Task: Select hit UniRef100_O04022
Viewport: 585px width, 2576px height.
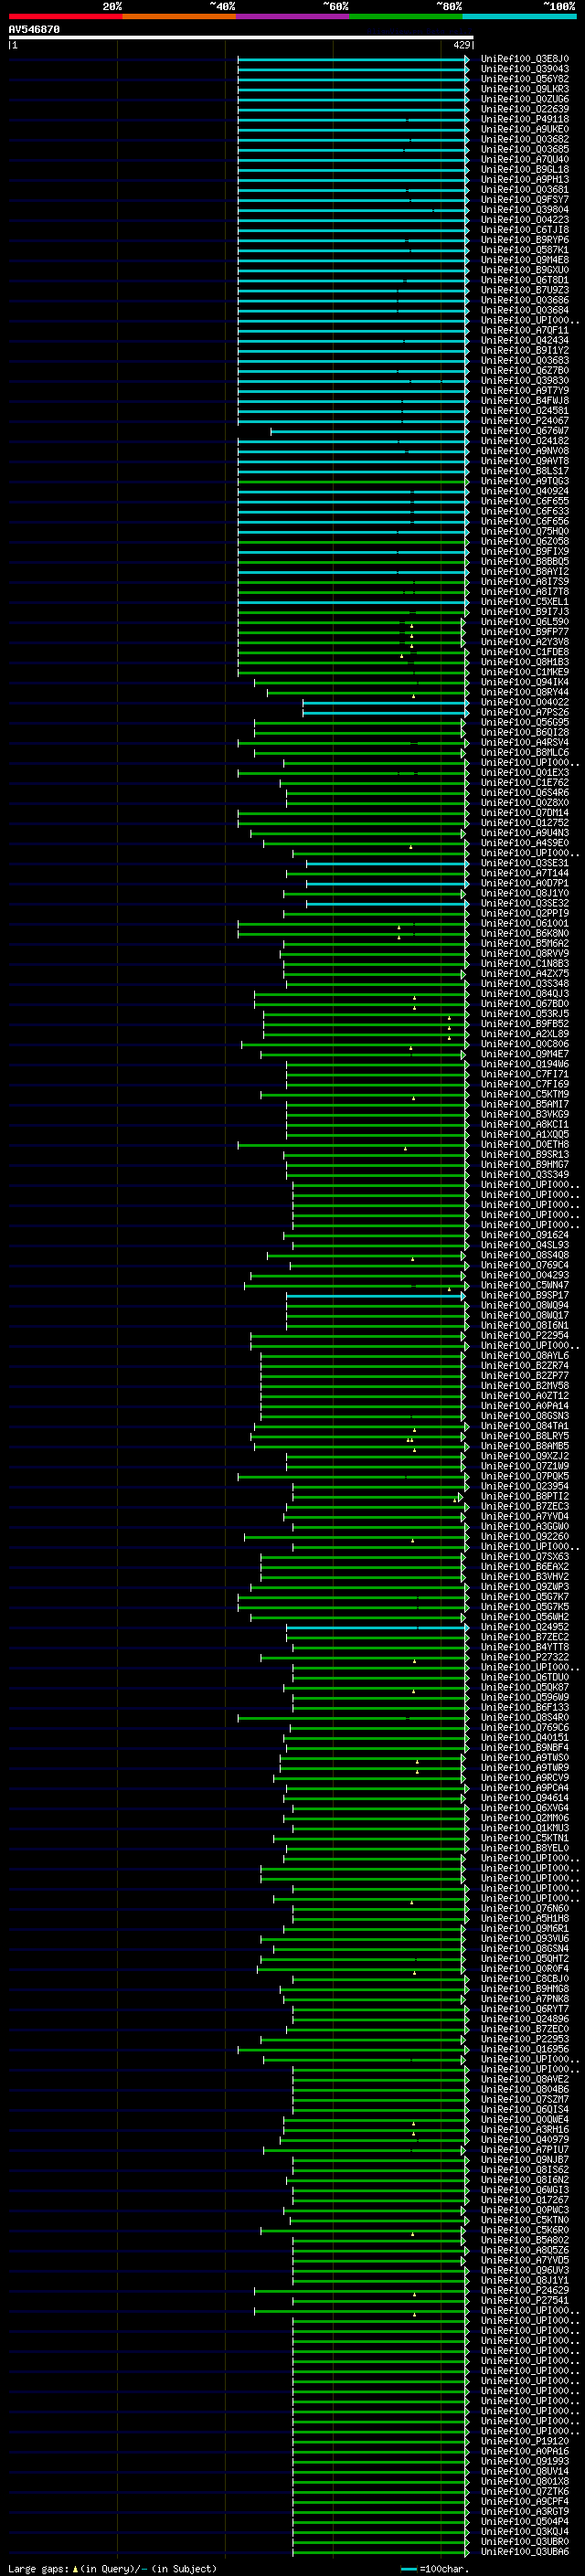Action: pos(524,702)
